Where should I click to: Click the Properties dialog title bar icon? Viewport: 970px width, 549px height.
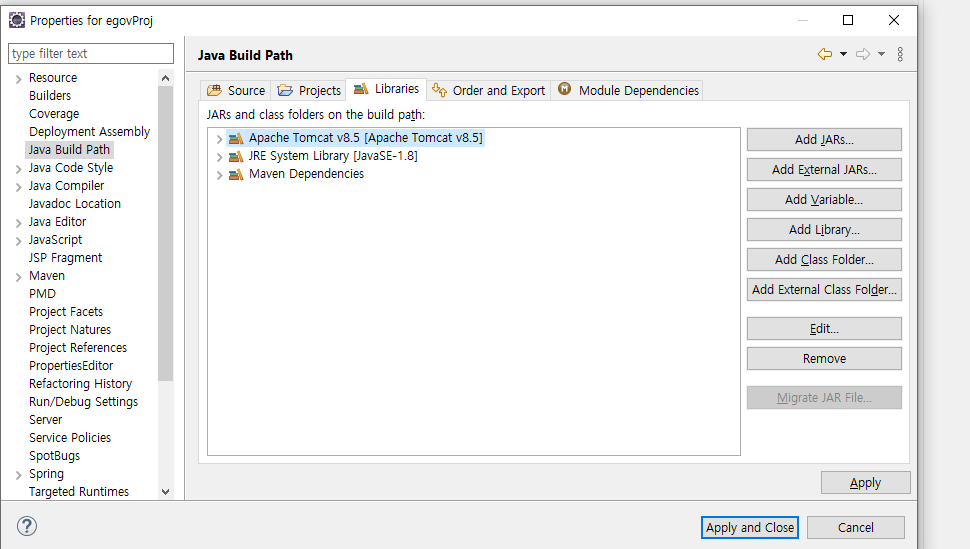tap(17, 20)
